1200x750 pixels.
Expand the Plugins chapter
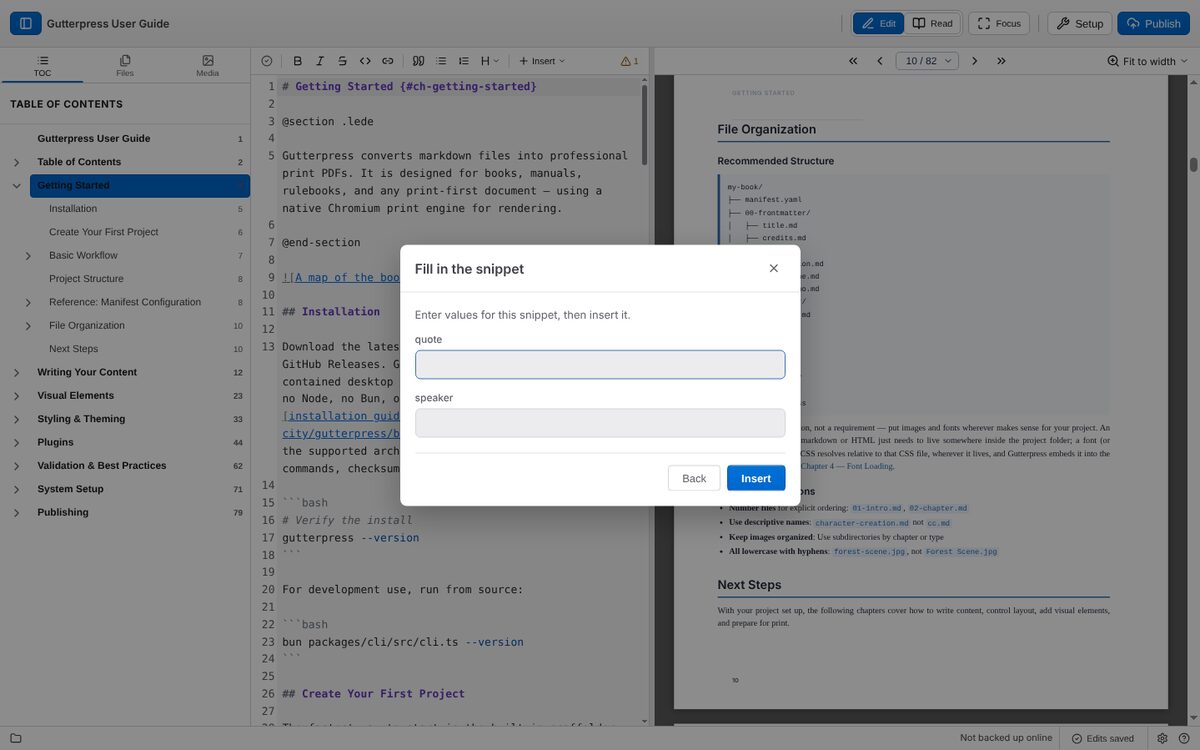16,442
